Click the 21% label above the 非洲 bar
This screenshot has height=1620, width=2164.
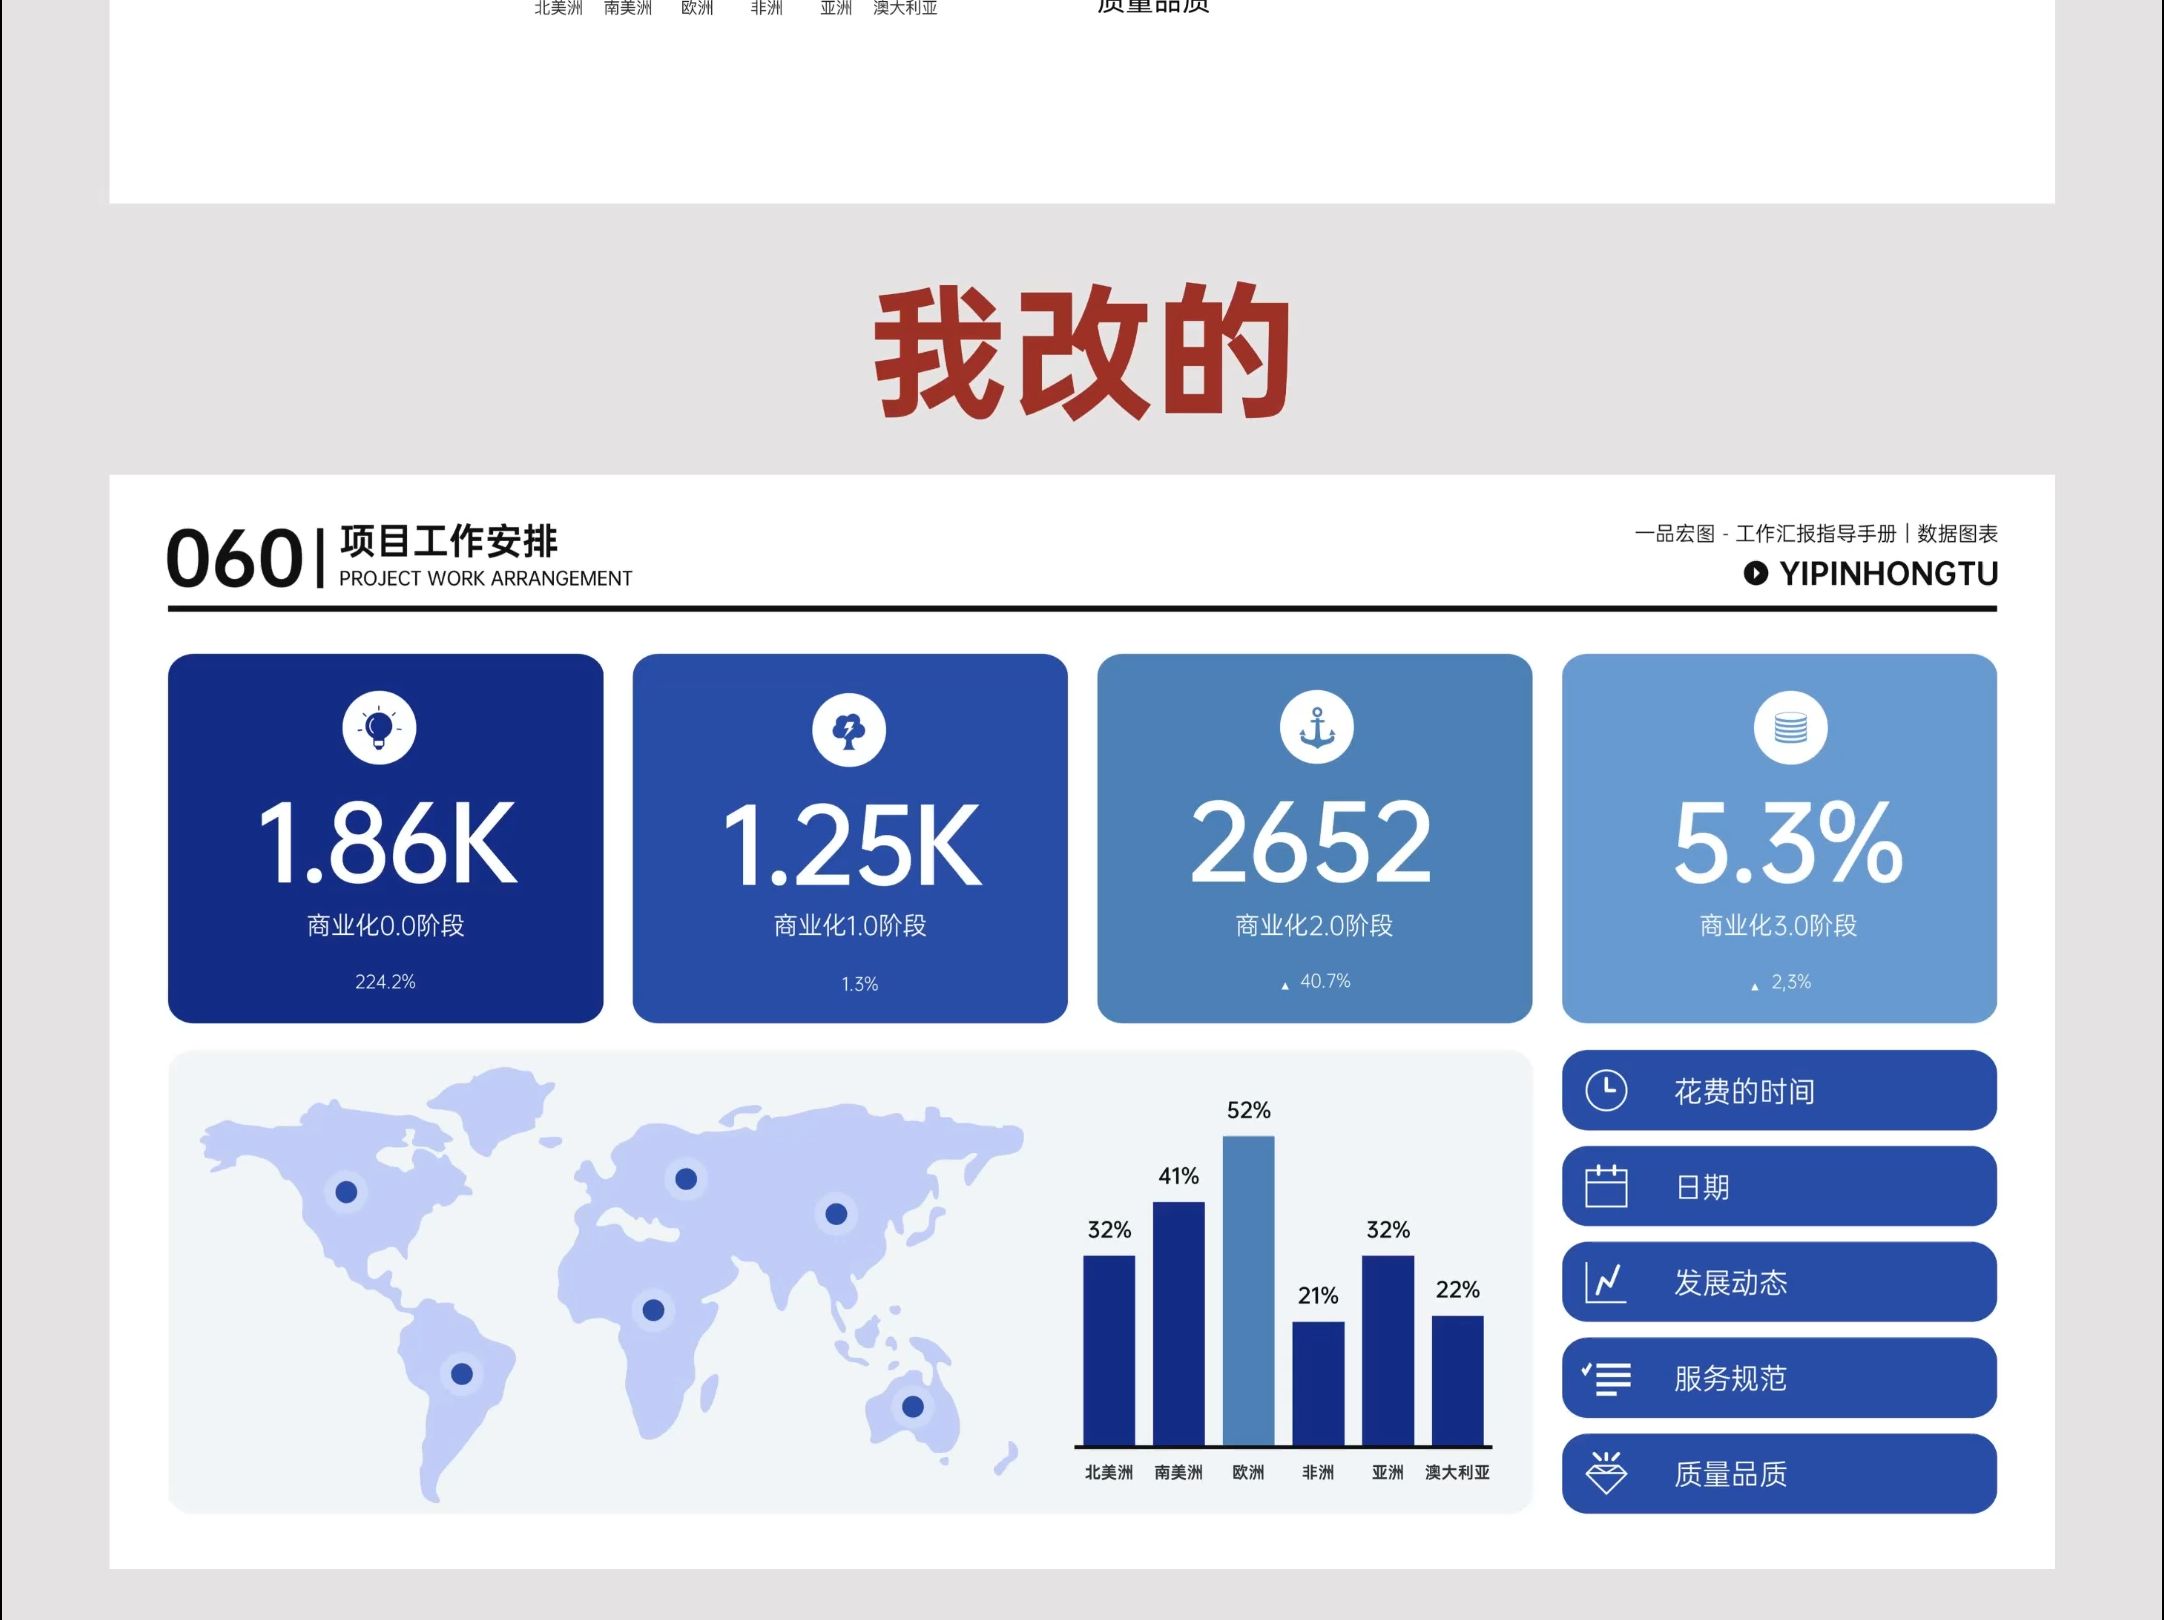tap(1318, 1296)
